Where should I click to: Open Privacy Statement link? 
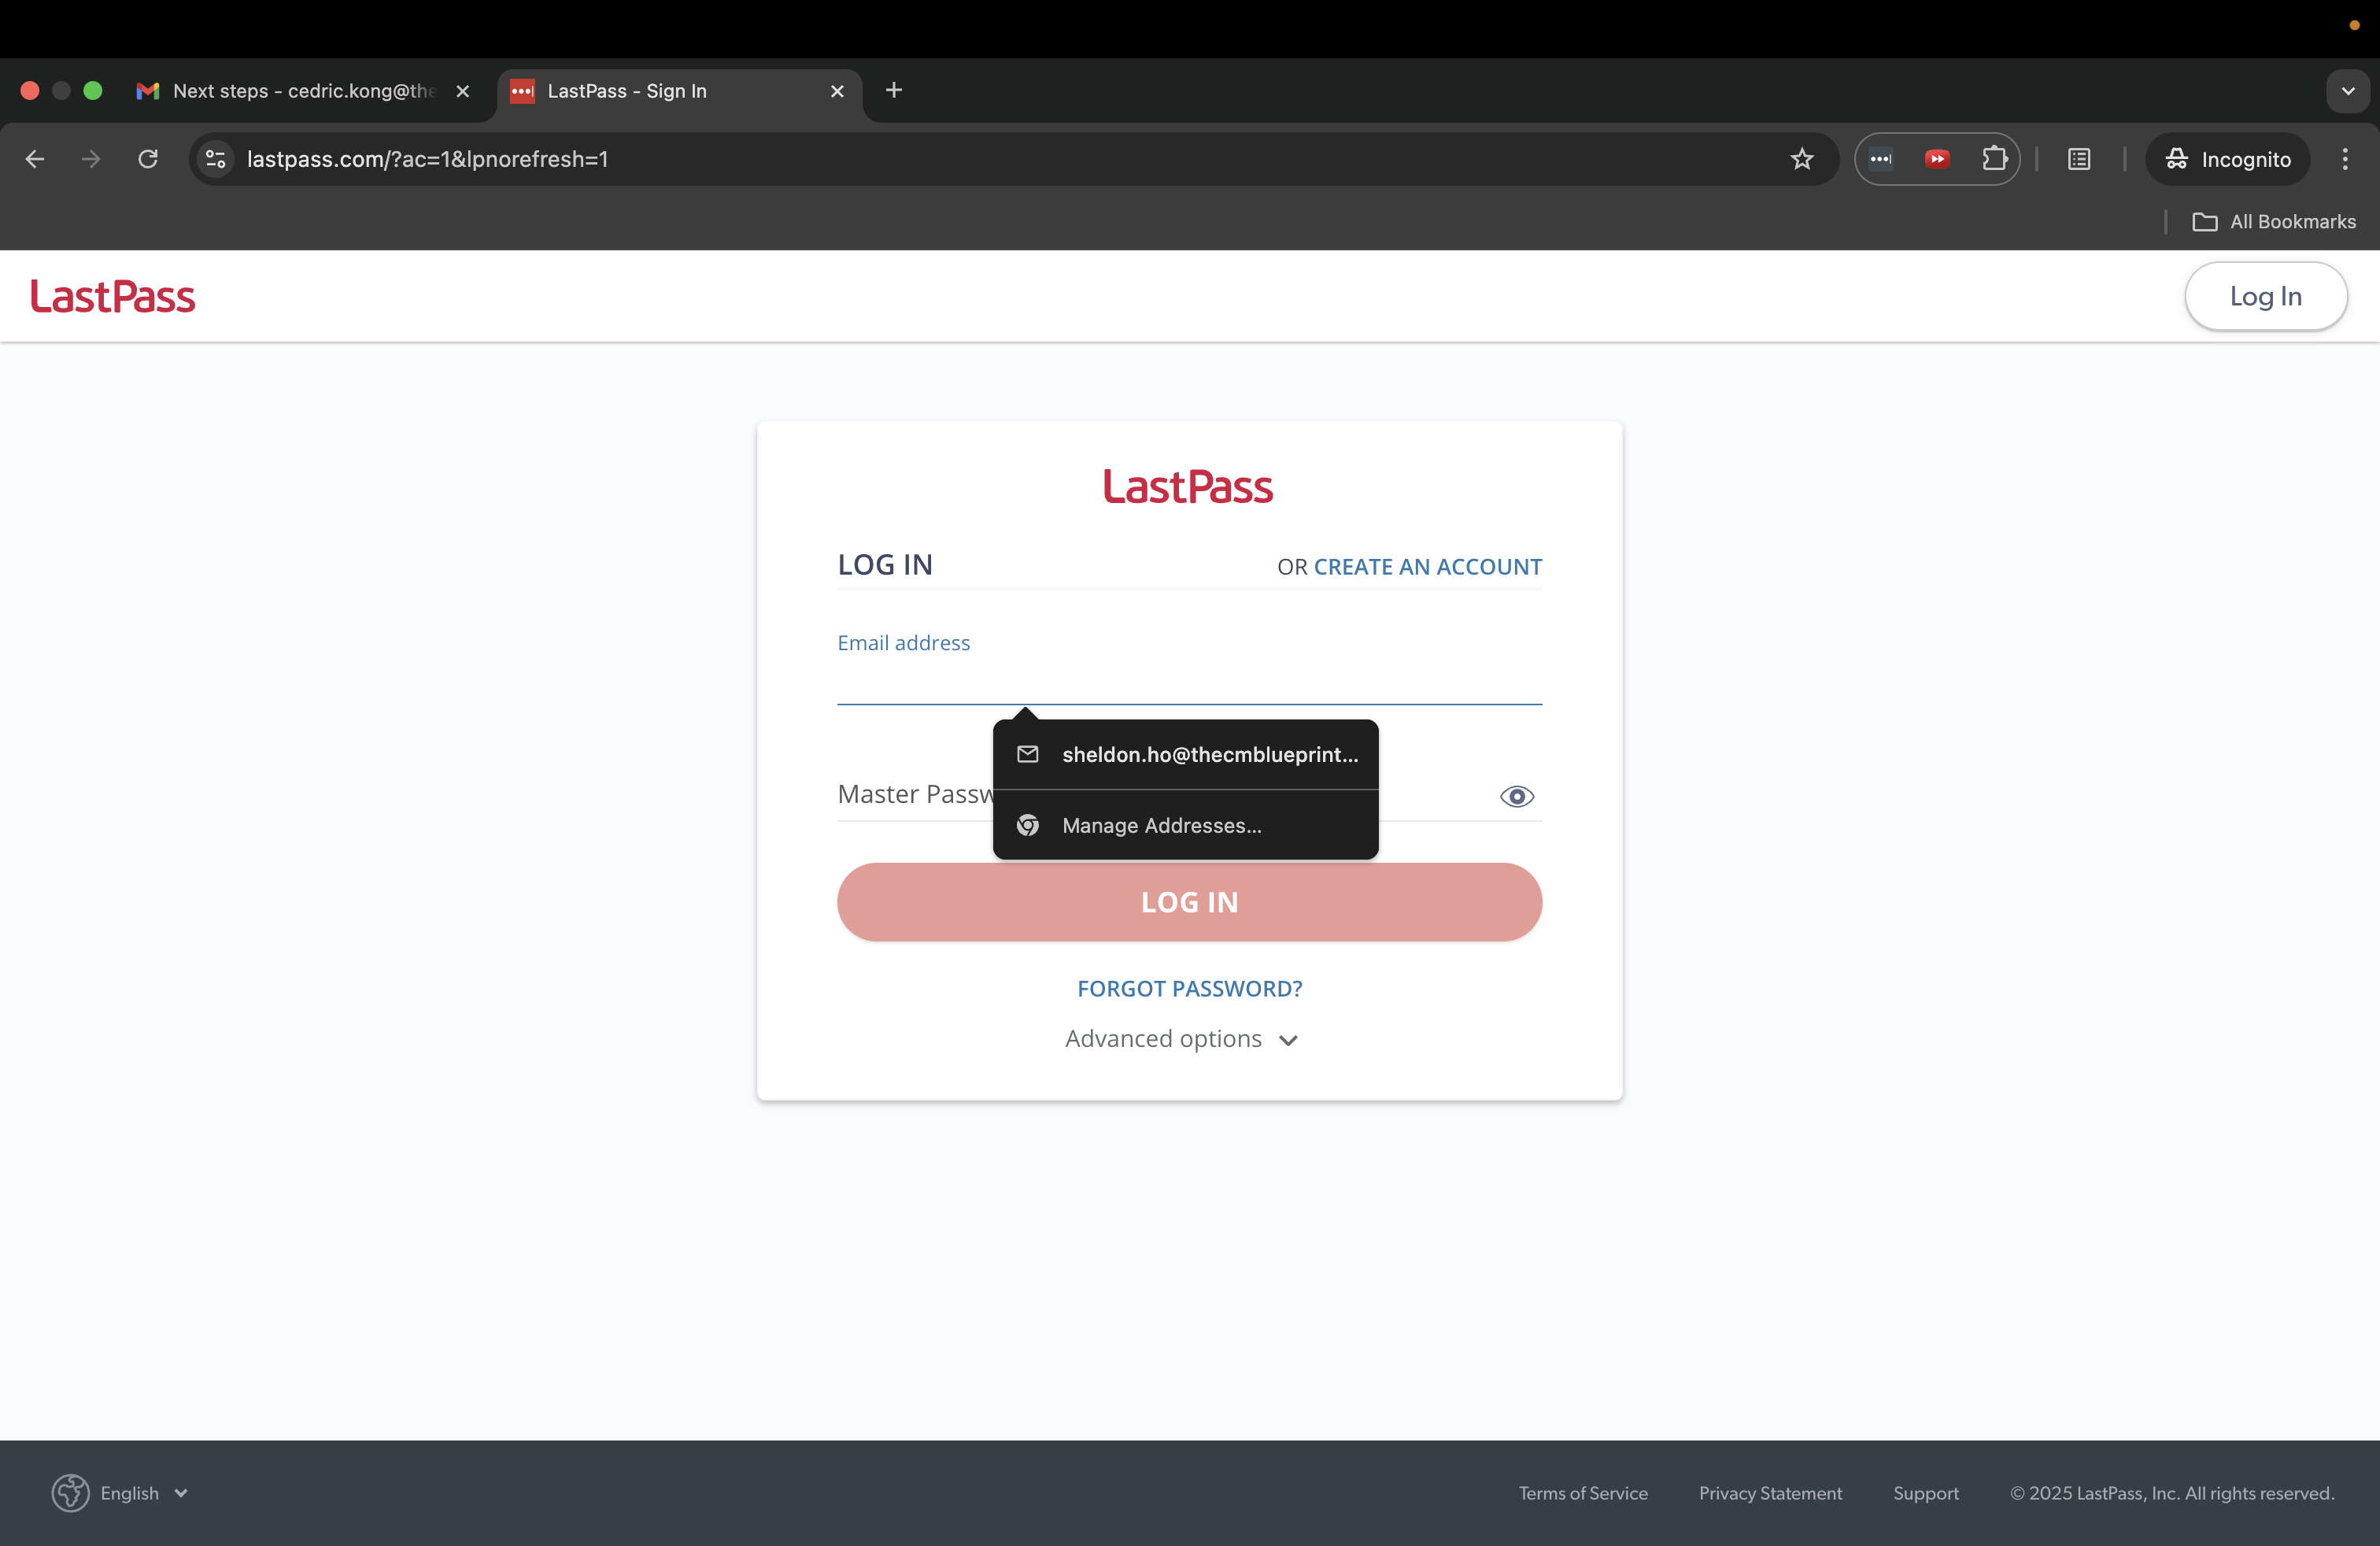point(1770,1493)
